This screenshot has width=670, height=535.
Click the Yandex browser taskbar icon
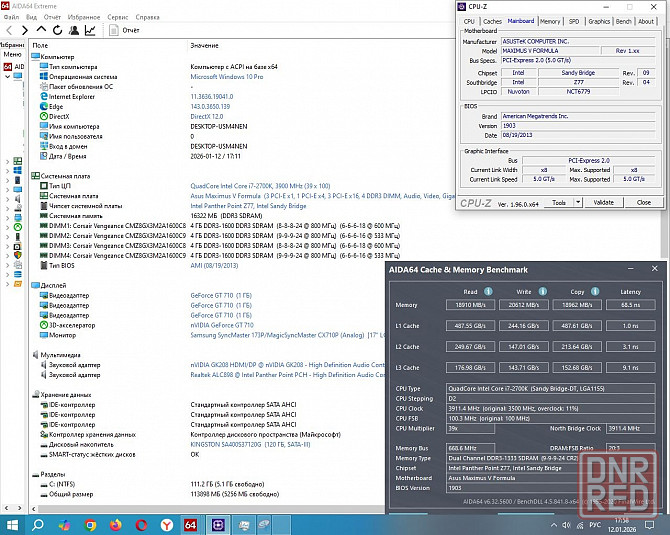click(165, 524)
